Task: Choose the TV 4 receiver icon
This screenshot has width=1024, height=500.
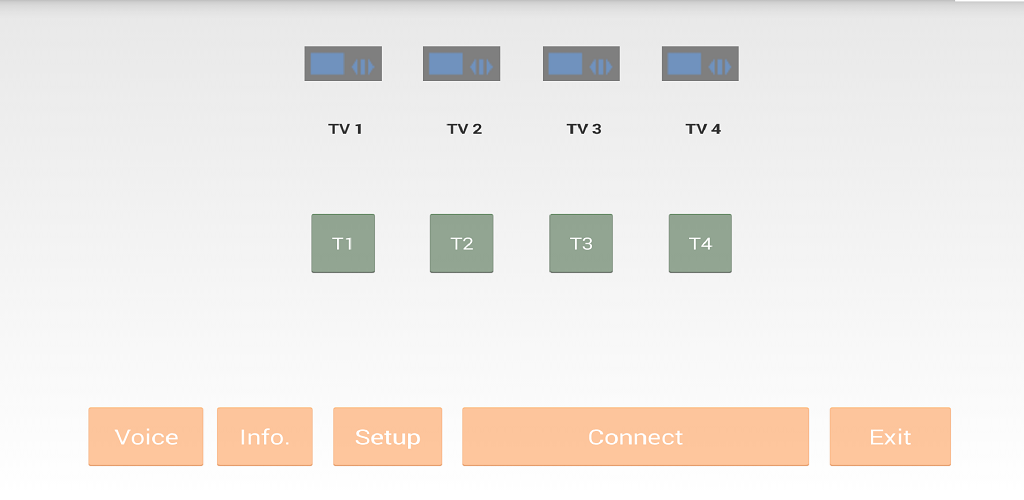Action: 700,64
